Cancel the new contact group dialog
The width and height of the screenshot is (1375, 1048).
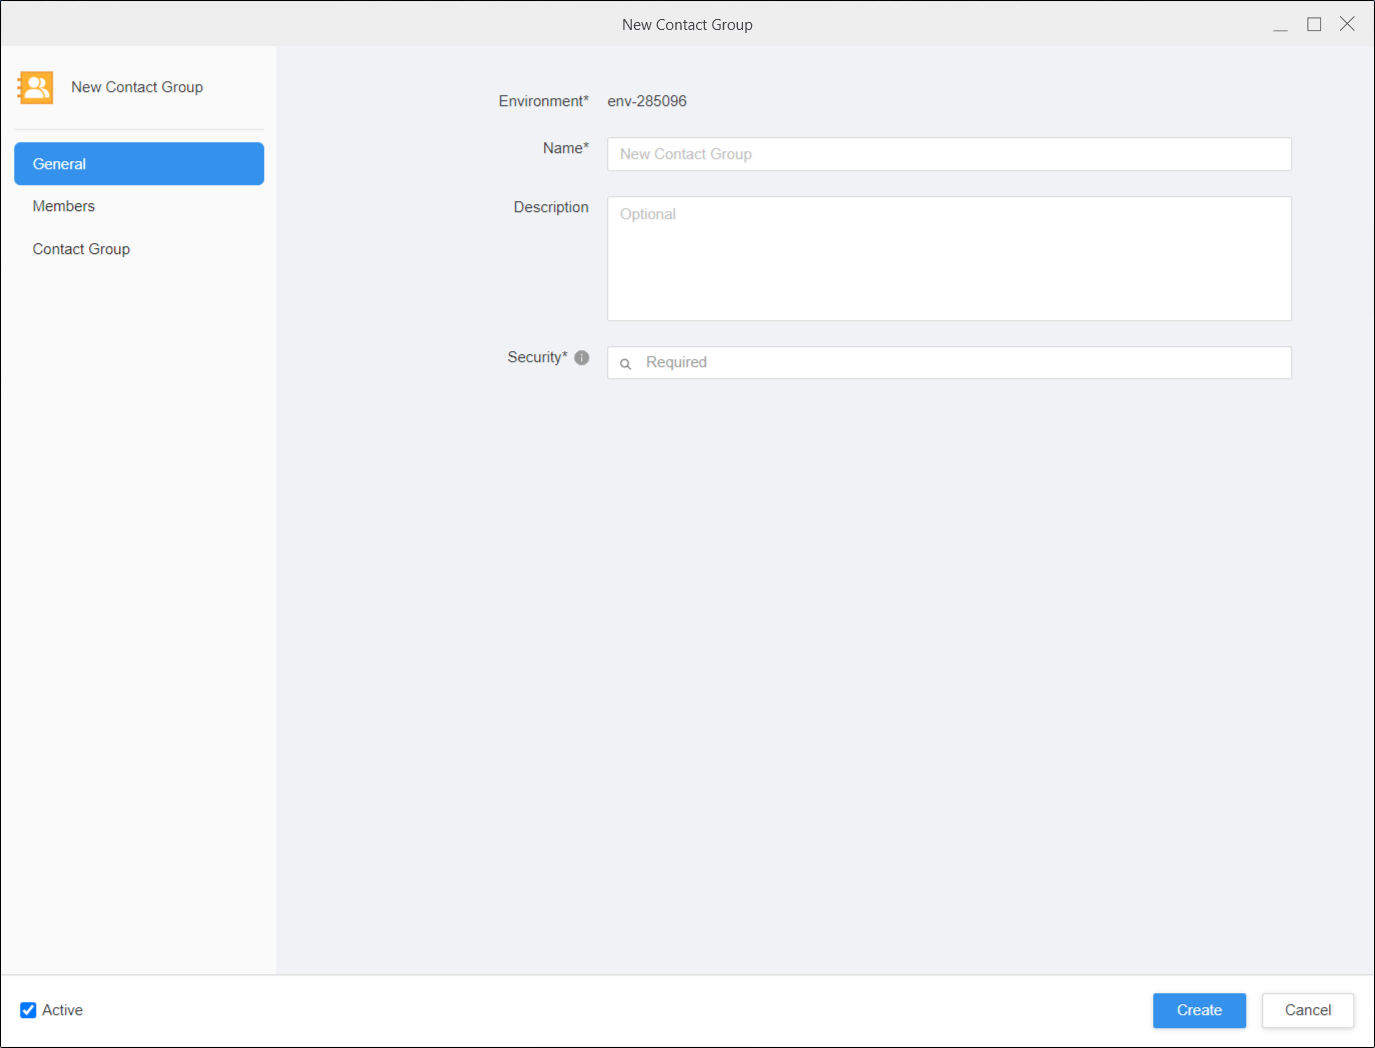[1307, 1010]
